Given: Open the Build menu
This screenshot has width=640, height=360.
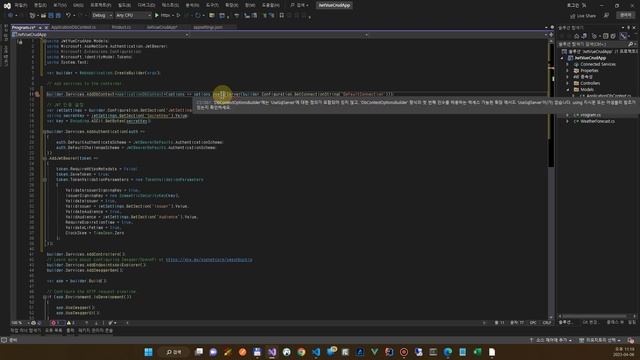Looking at the screenshot, I should tap(124, 5).
